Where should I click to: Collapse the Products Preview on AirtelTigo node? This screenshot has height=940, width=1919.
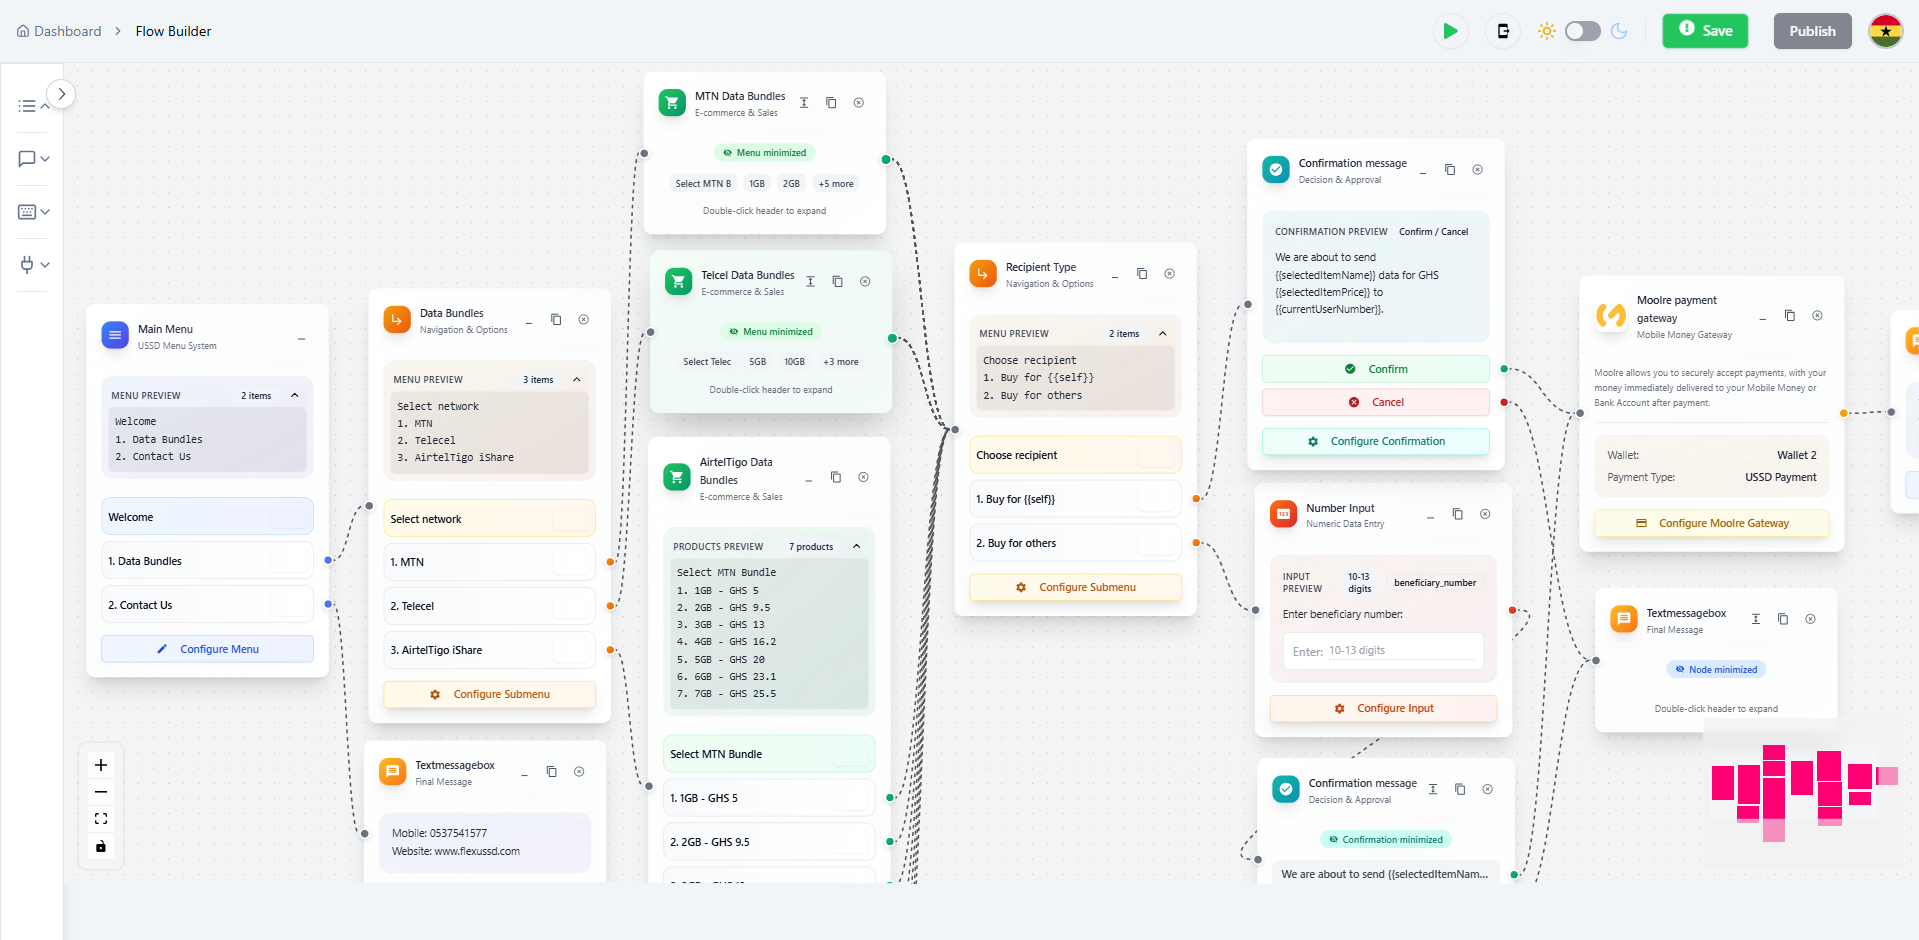pyautogui.click(x=856, y=546)
